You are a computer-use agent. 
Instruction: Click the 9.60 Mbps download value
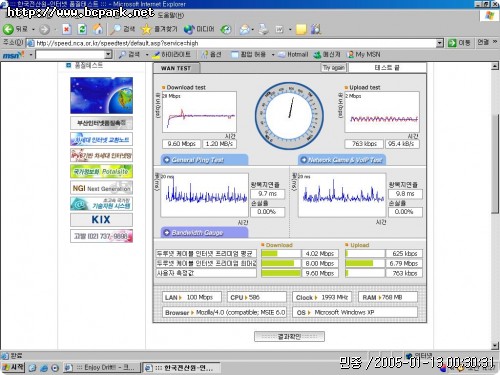pos(181,144)
